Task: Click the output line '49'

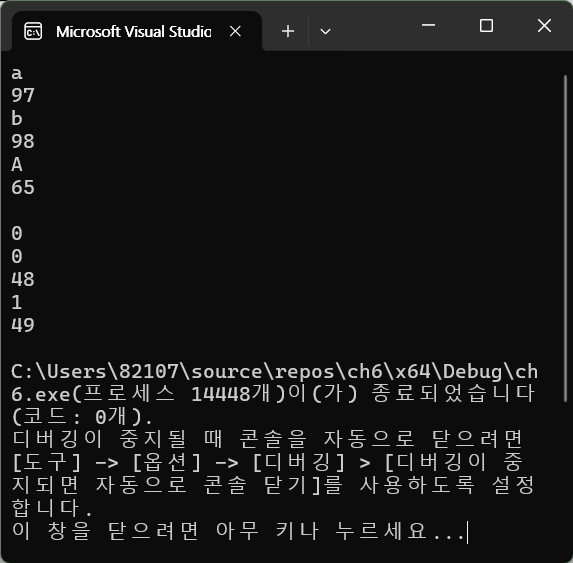Action: 23,325
